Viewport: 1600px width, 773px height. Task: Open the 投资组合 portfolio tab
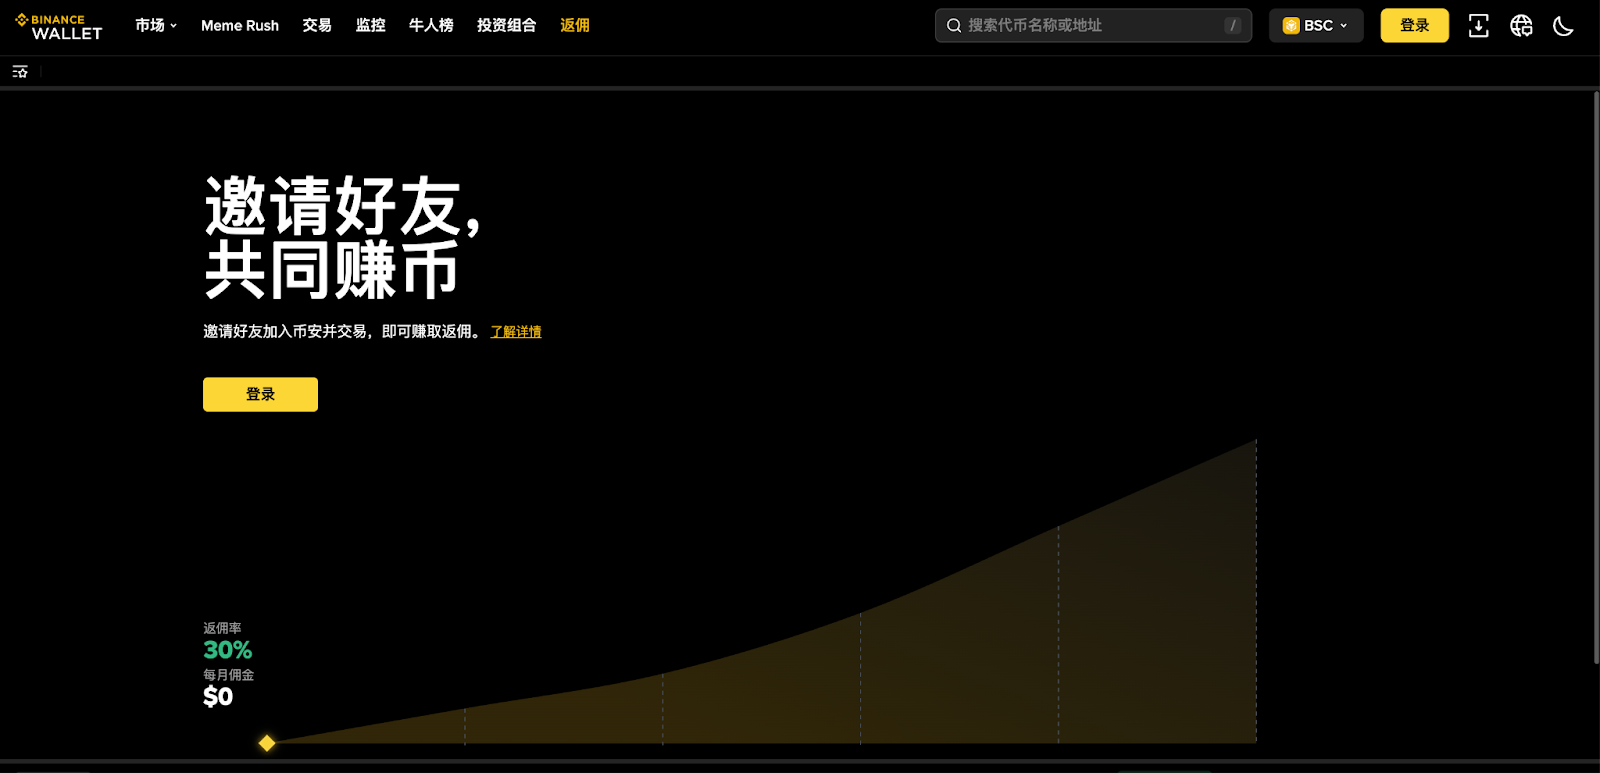click(507, 26)
